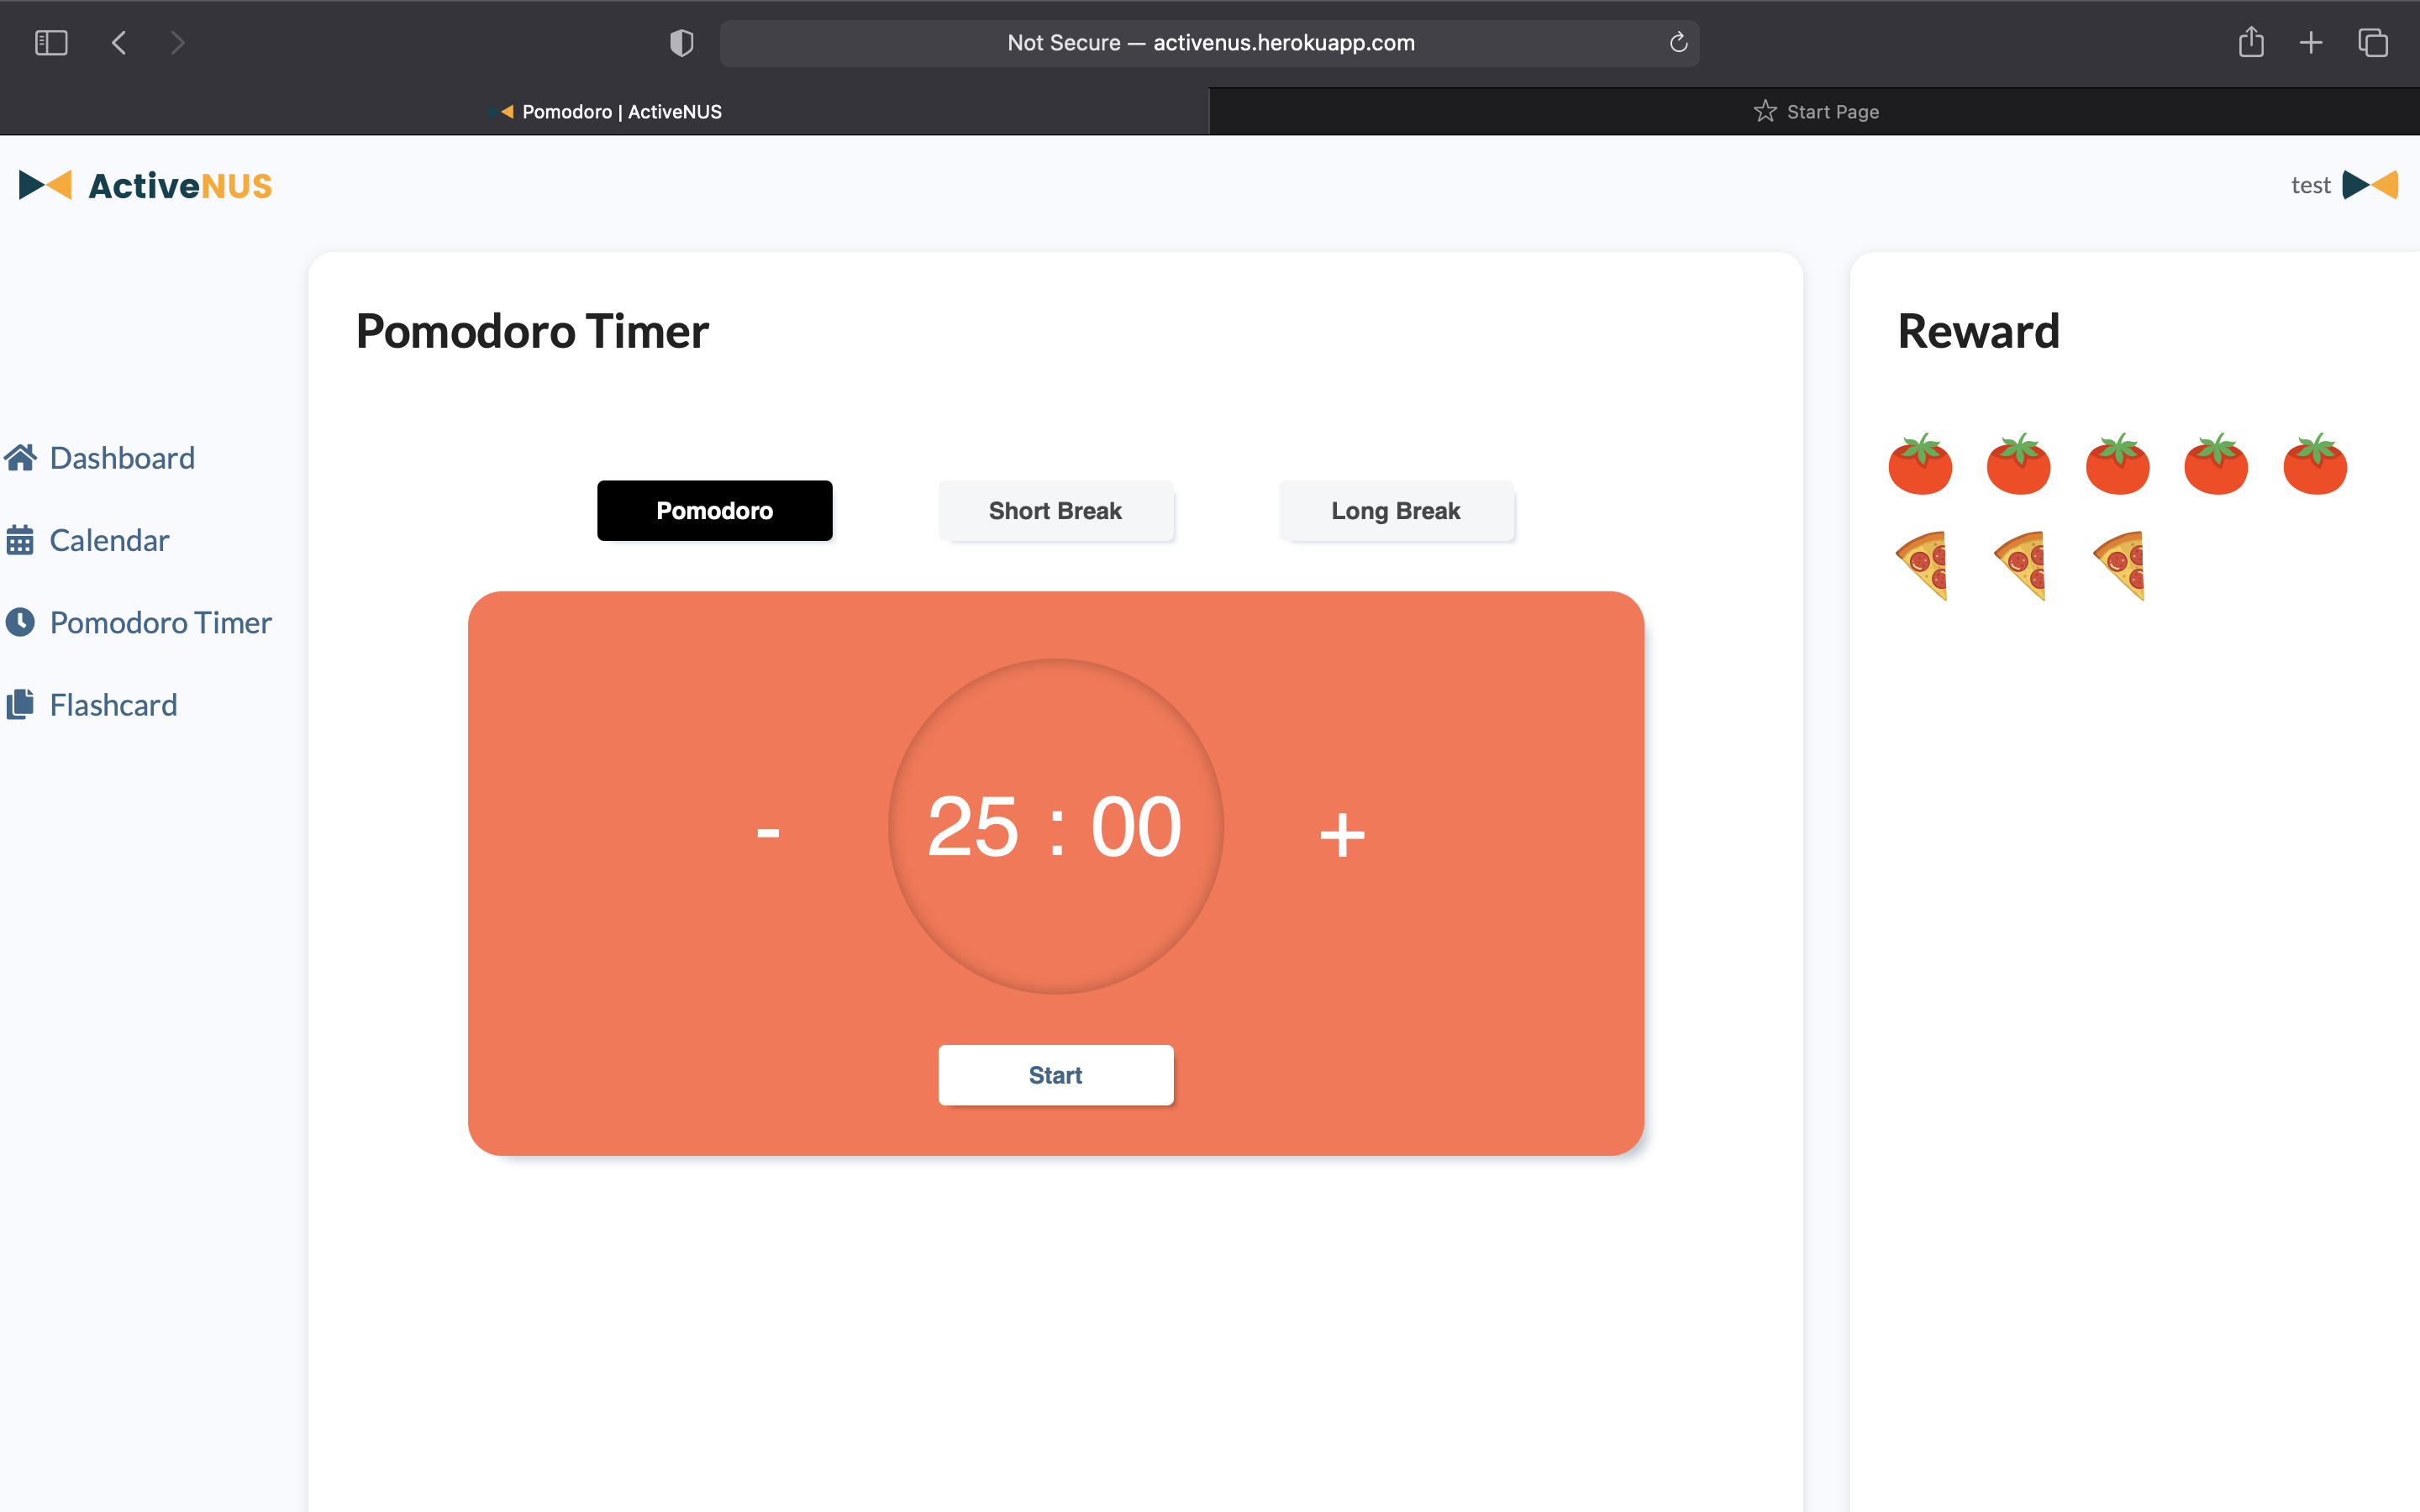Toggle the Safari sidebar icon

click(51, 43)
